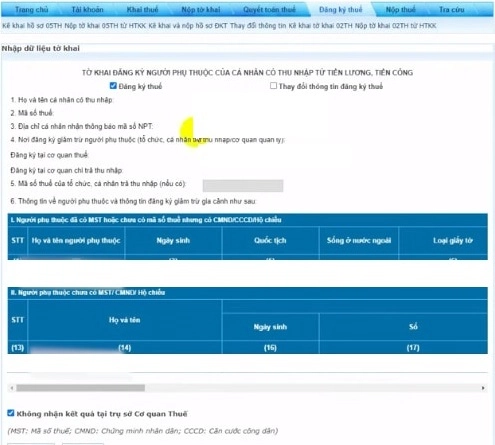The height and width of the screenshot is (445, 495).
Task: Check the Đăng ký thuế checkbox
Action: tap(113, 86)
